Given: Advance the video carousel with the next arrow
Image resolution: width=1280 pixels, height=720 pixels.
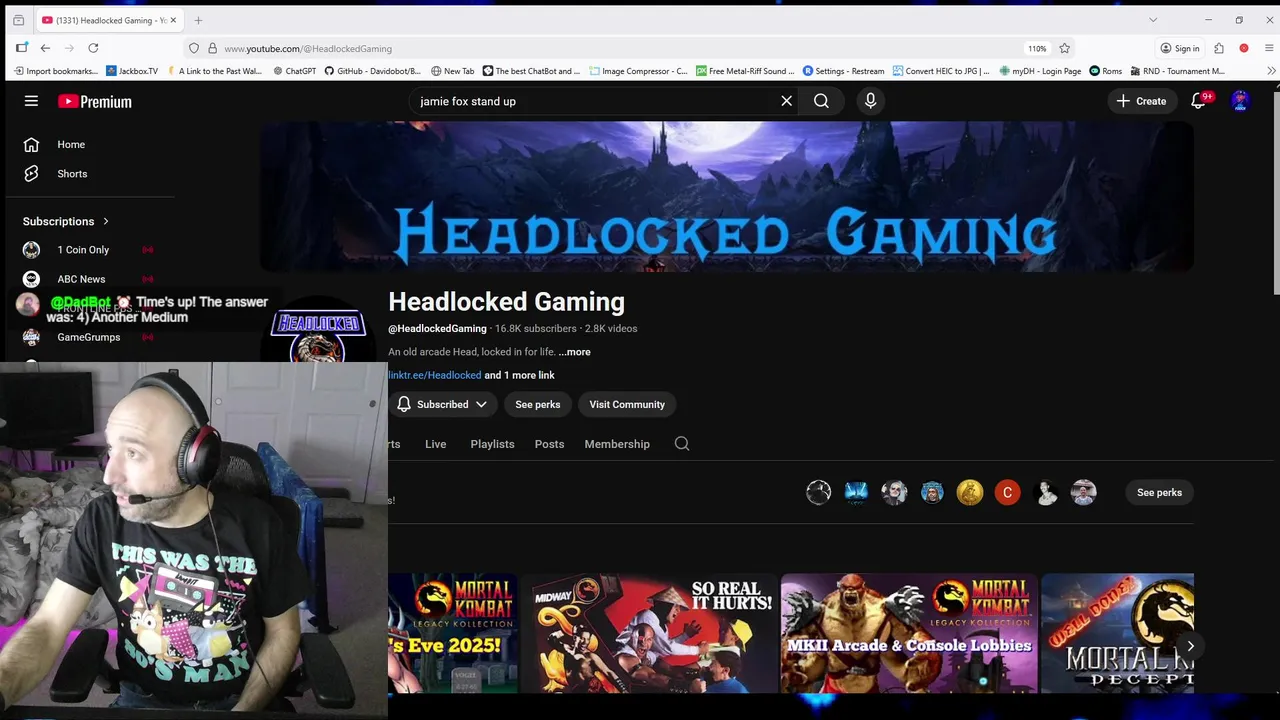Looking at the screenshot, I should pyautogui.click(x=1190, y=646).
